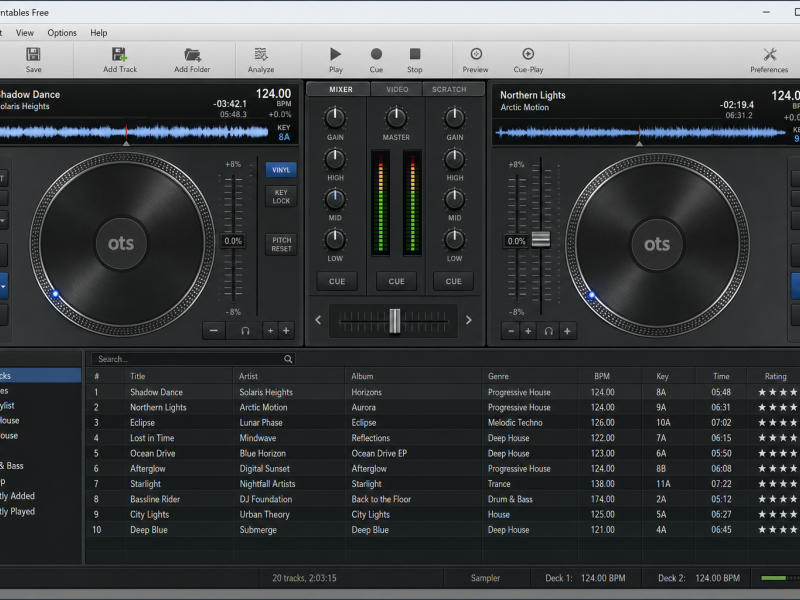Toggle the CUE button below master meters
Screen dimensions: 800x600
396,281
